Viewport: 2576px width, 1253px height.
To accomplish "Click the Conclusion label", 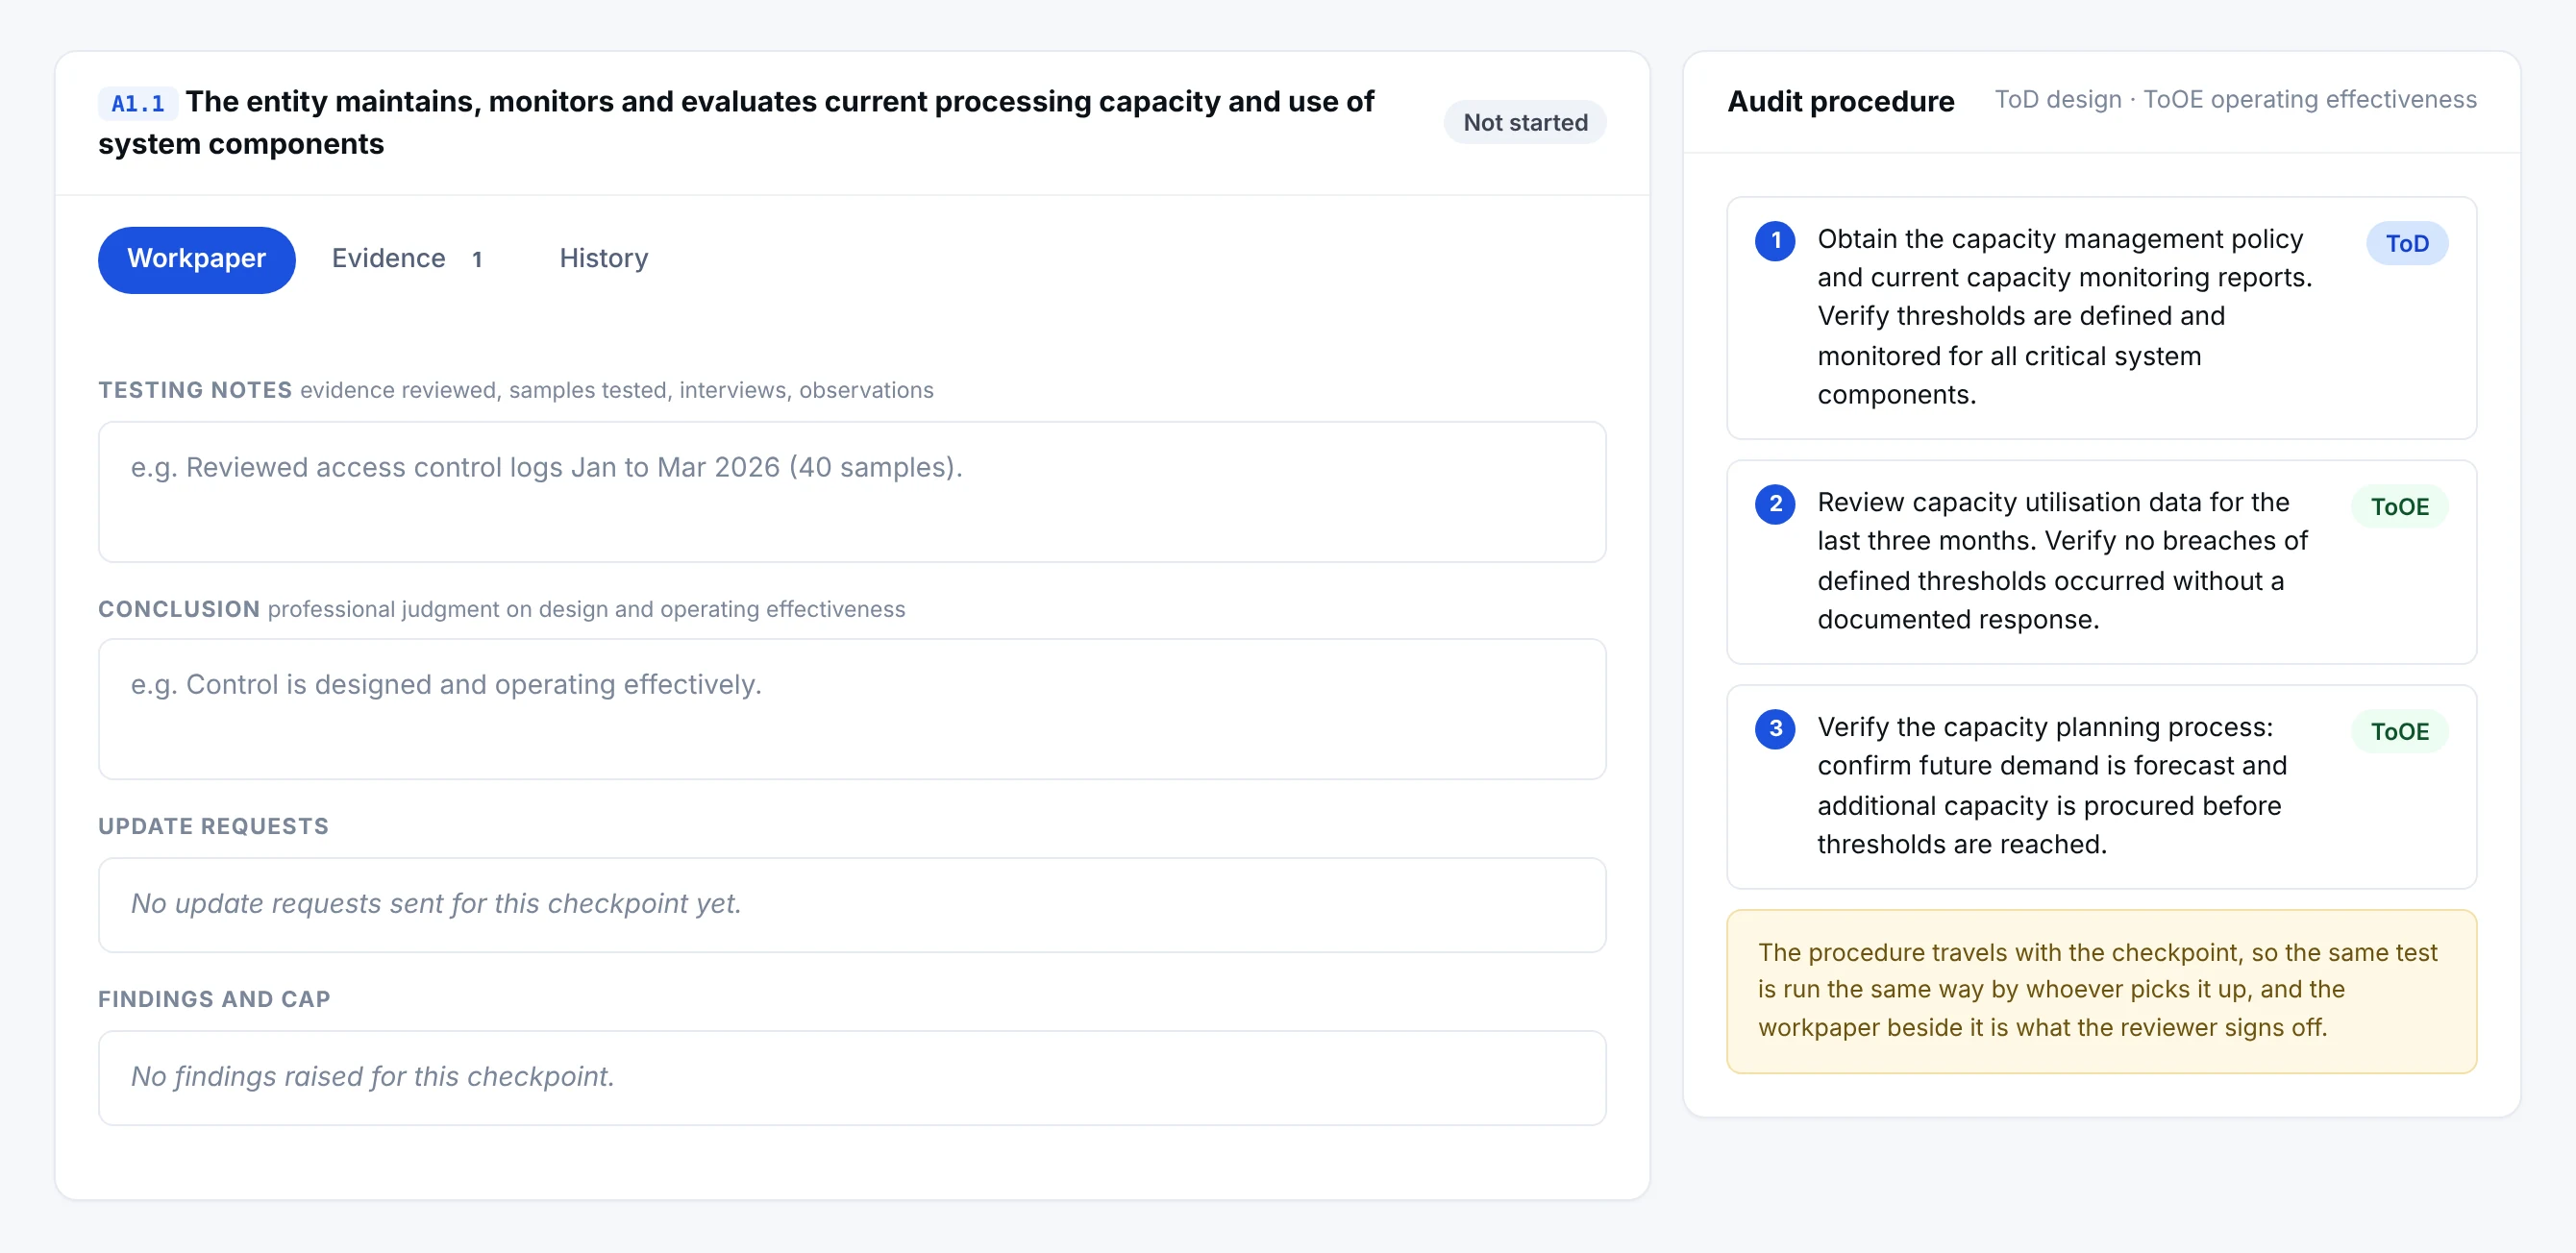I will [x=179, y=609].
